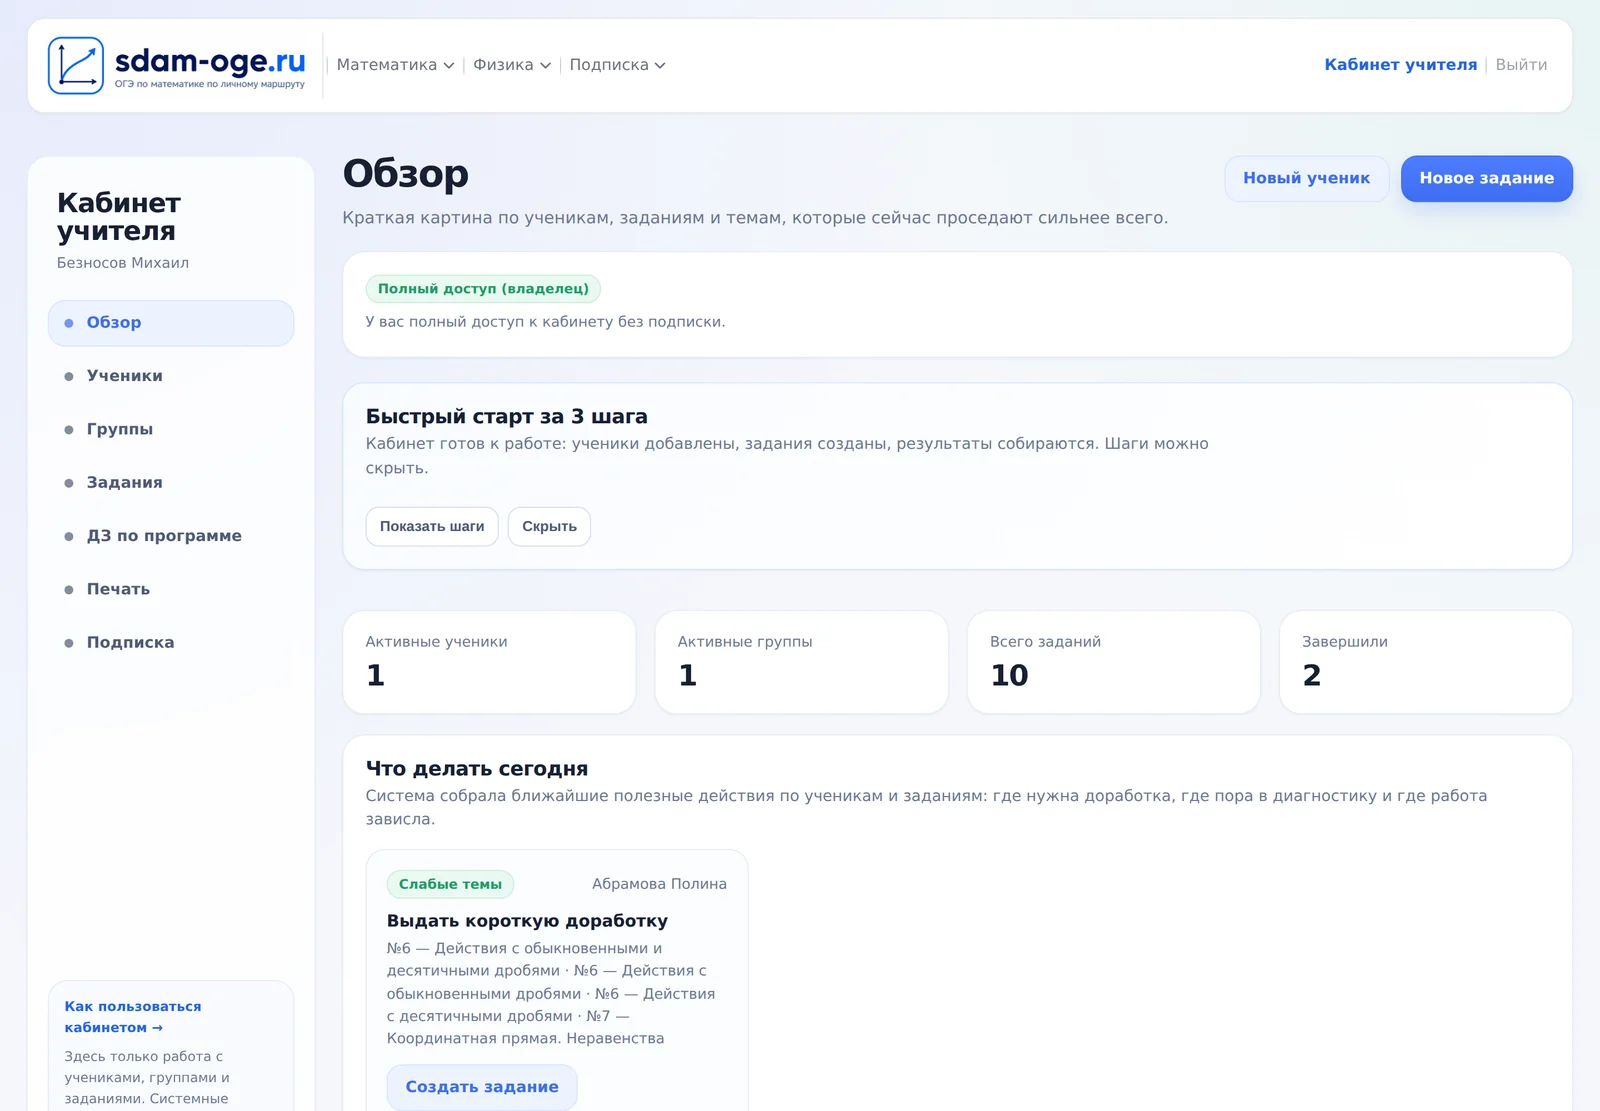The width and height of the screenshot is (1600, 1111).
Task: Click Создать задание button
Action: pyautogui.click(x=482, y=1087)
